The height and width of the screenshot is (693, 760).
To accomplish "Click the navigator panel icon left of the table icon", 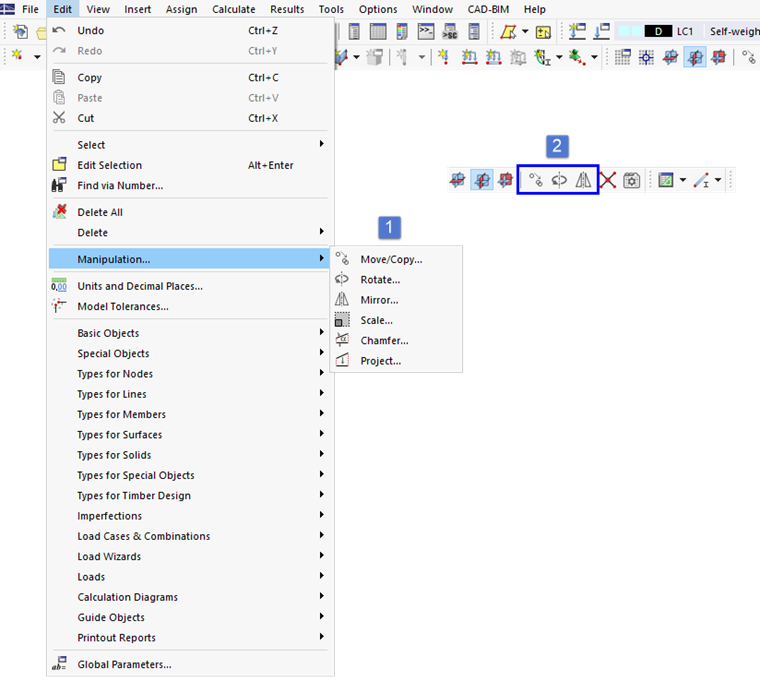I will tap(354, 32).
